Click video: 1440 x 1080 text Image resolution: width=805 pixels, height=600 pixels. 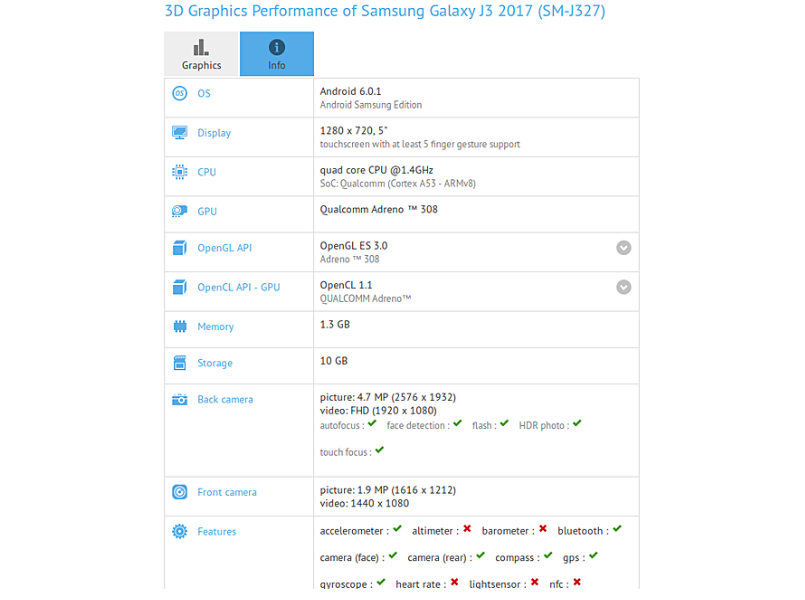(x=365, y=504)
